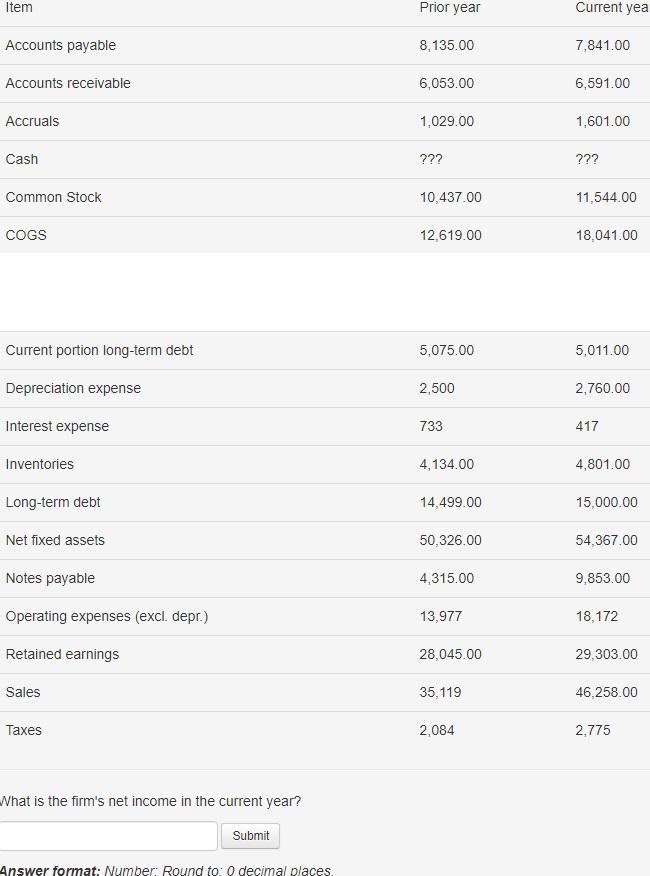Click the Prior year column header

click(447, 7)
